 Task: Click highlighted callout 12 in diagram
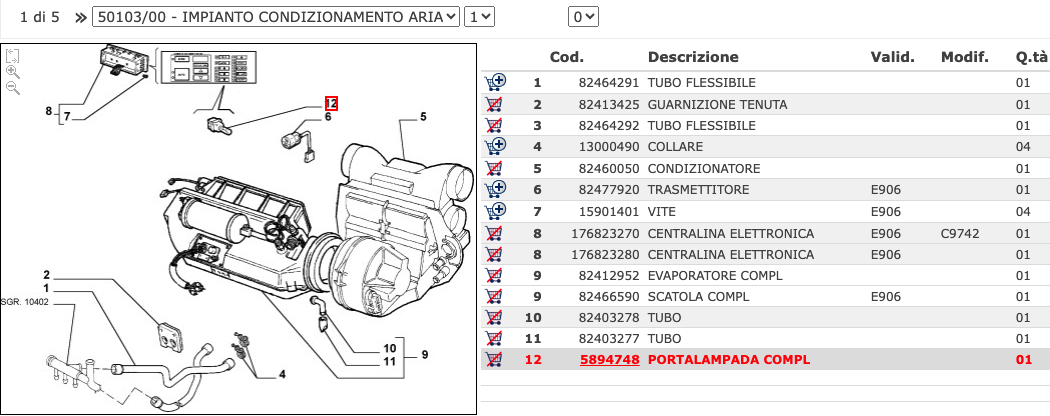coord(331,102)
